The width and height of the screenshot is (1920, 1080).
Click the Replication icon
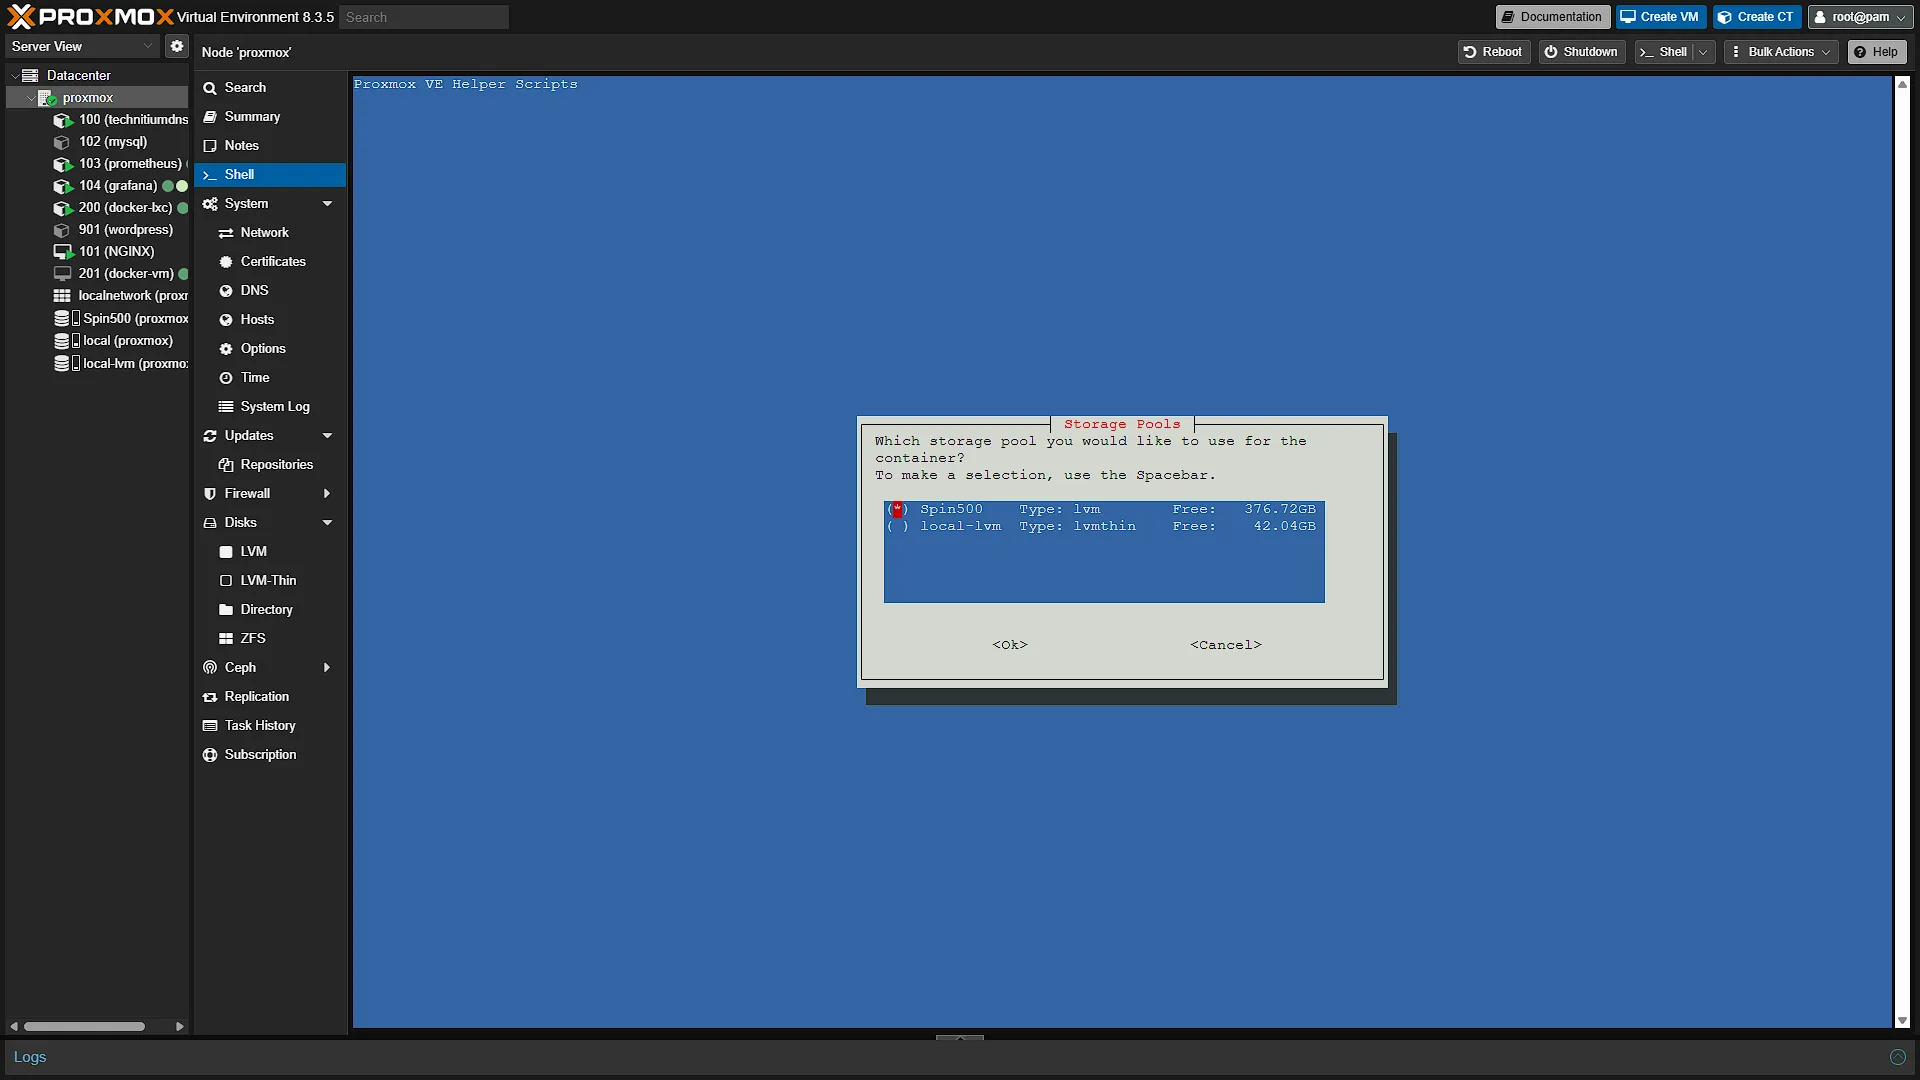pos(210,697)
